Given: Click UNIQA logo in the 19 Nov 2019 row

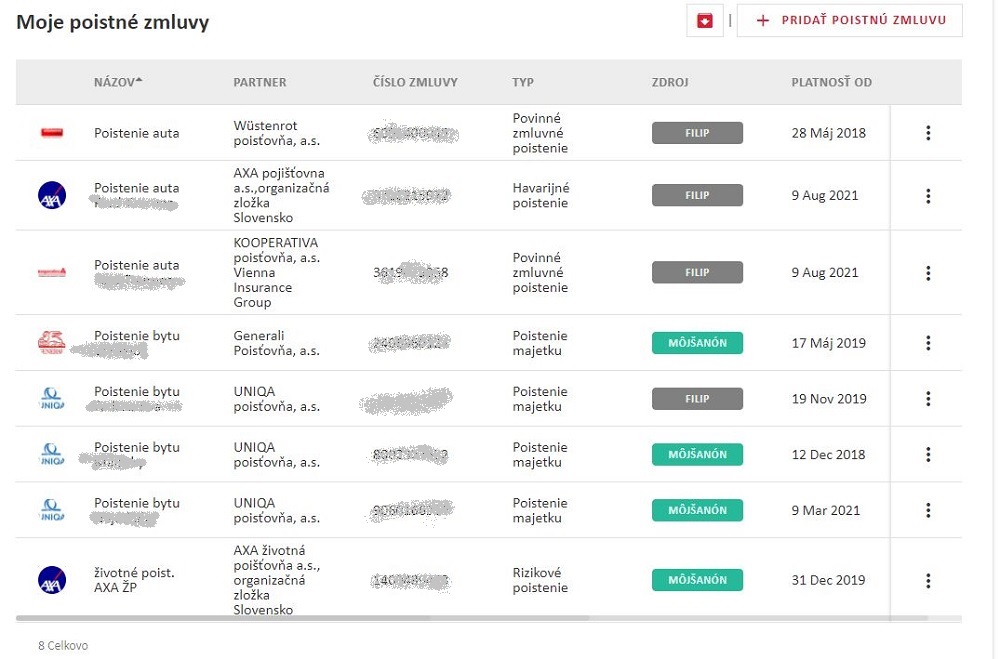Looking at the screenshot, I should pyautogui.click(x=52, y=399).
